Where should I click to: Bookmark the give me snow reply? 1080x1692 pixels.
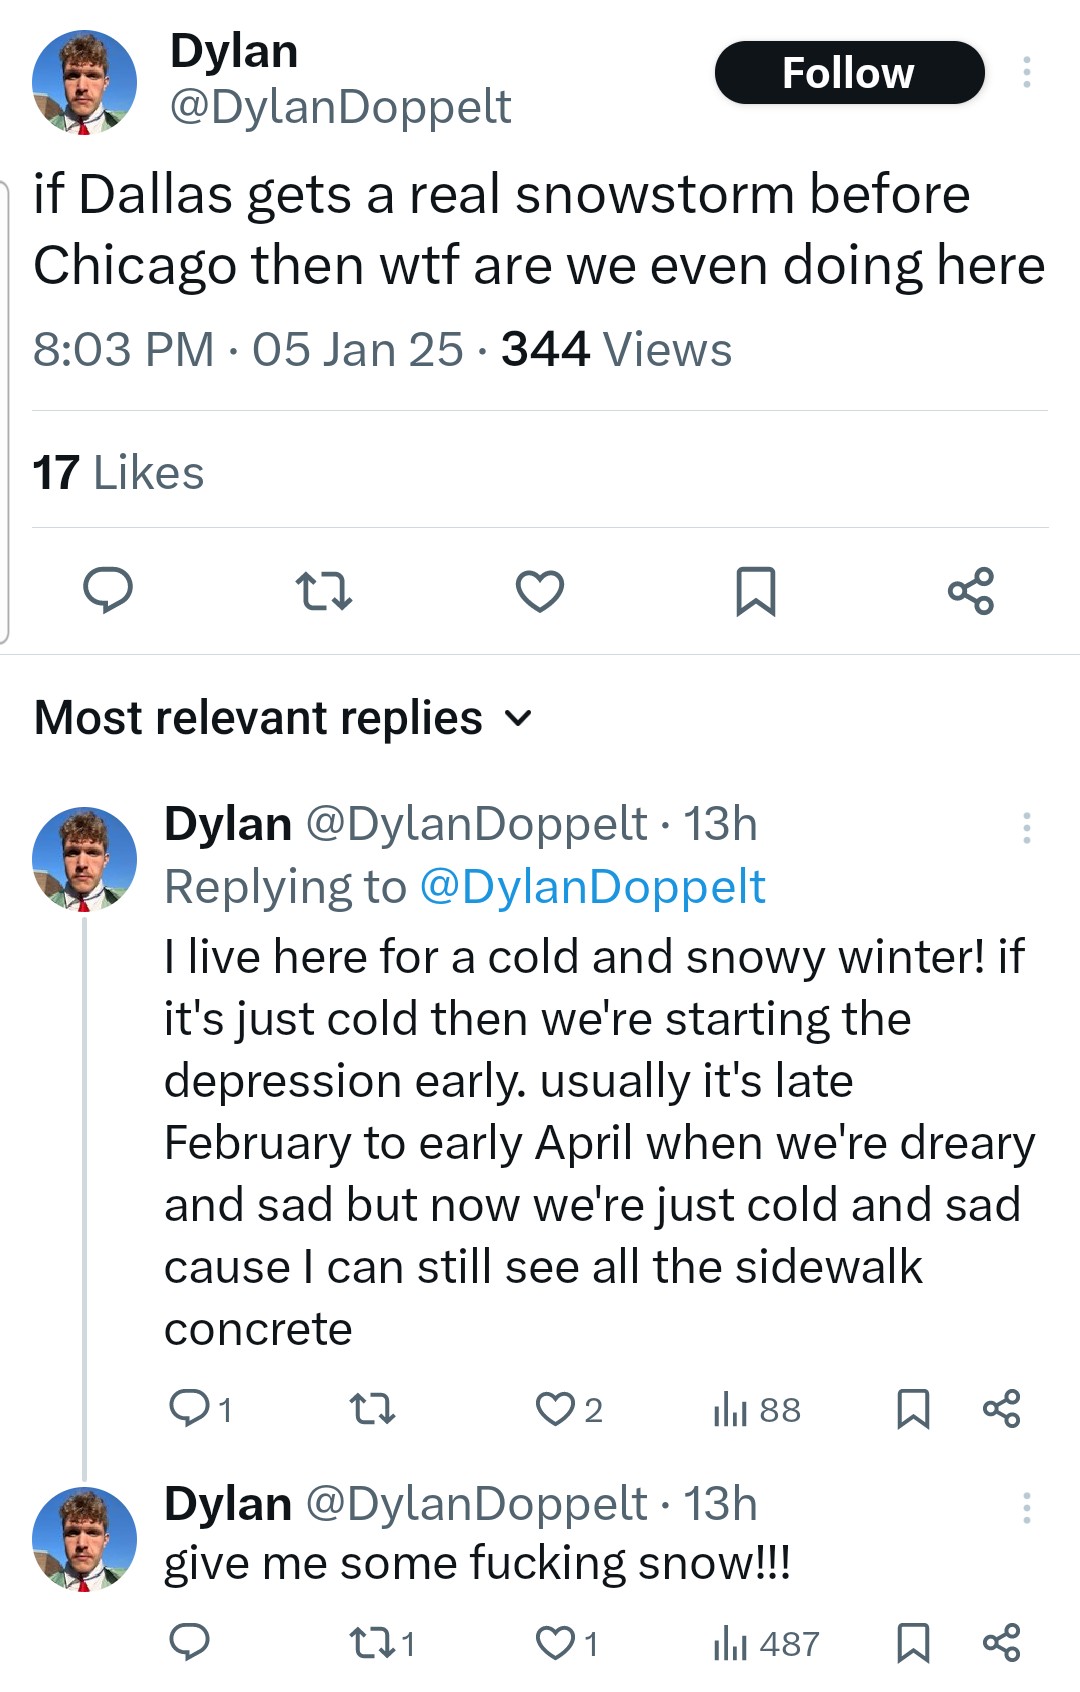[913, 1643]
